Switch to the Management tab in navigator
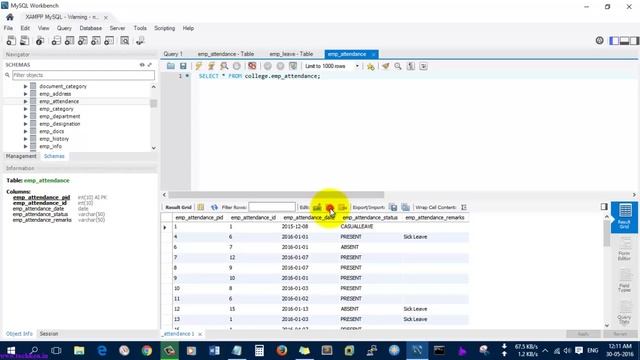This screenshot has width=640, height=360. pyautogui.click(x=21, y=156)
